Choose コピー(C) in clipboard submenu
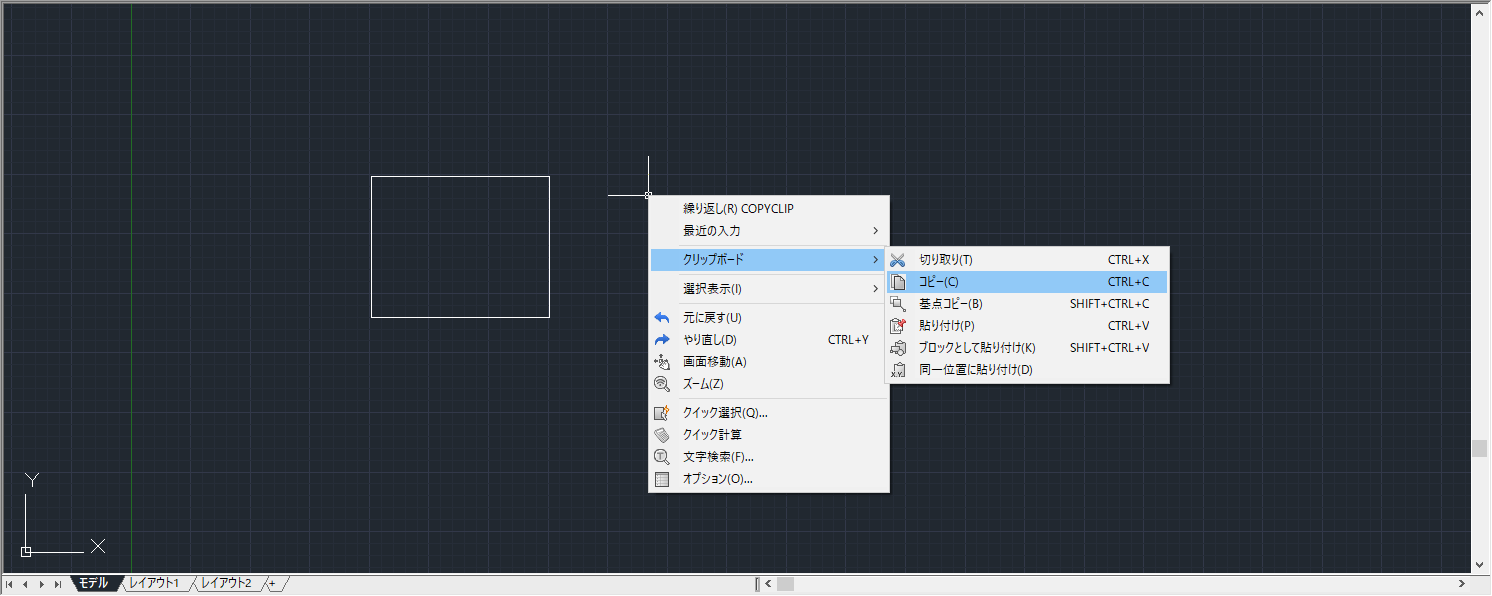This screenshot has width=1492, height=596. [x=1027, y=282]
